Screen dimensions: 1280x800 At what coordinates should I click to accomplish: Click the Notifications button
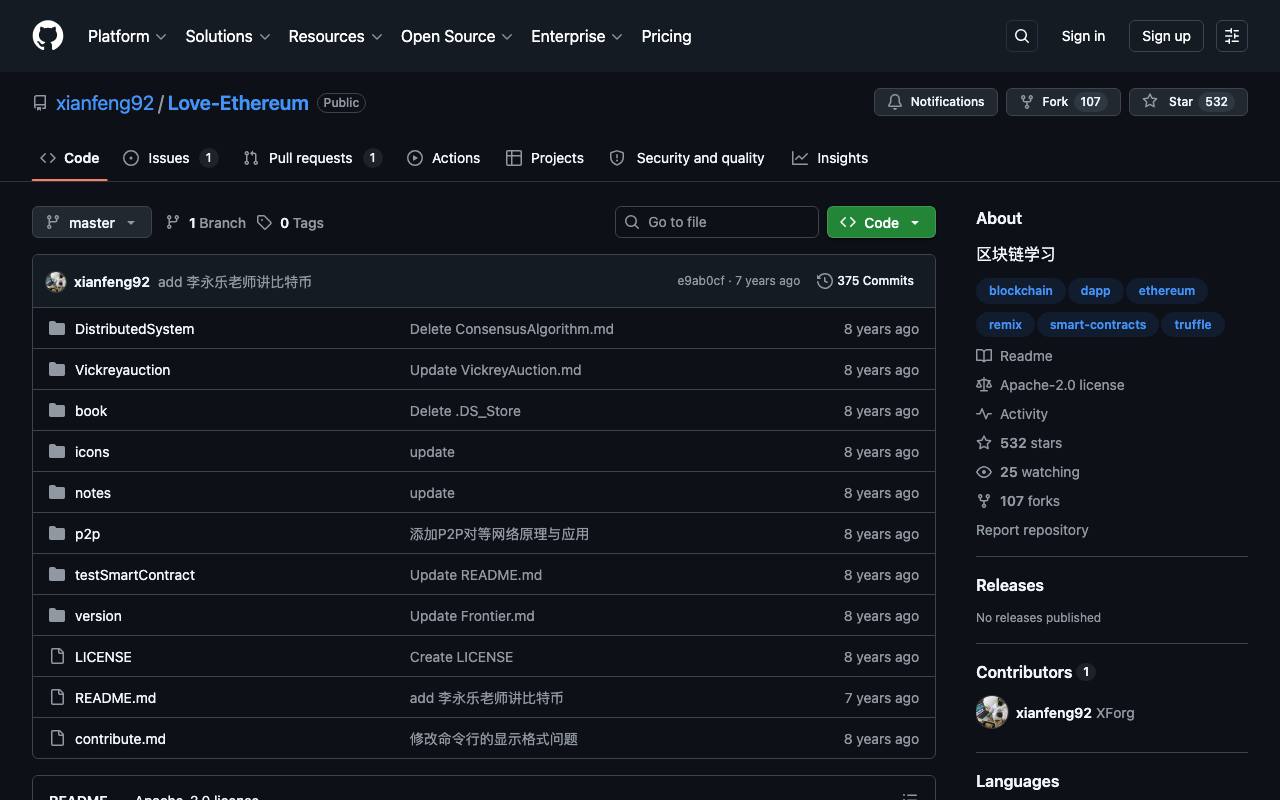click(x=936, y=102)
